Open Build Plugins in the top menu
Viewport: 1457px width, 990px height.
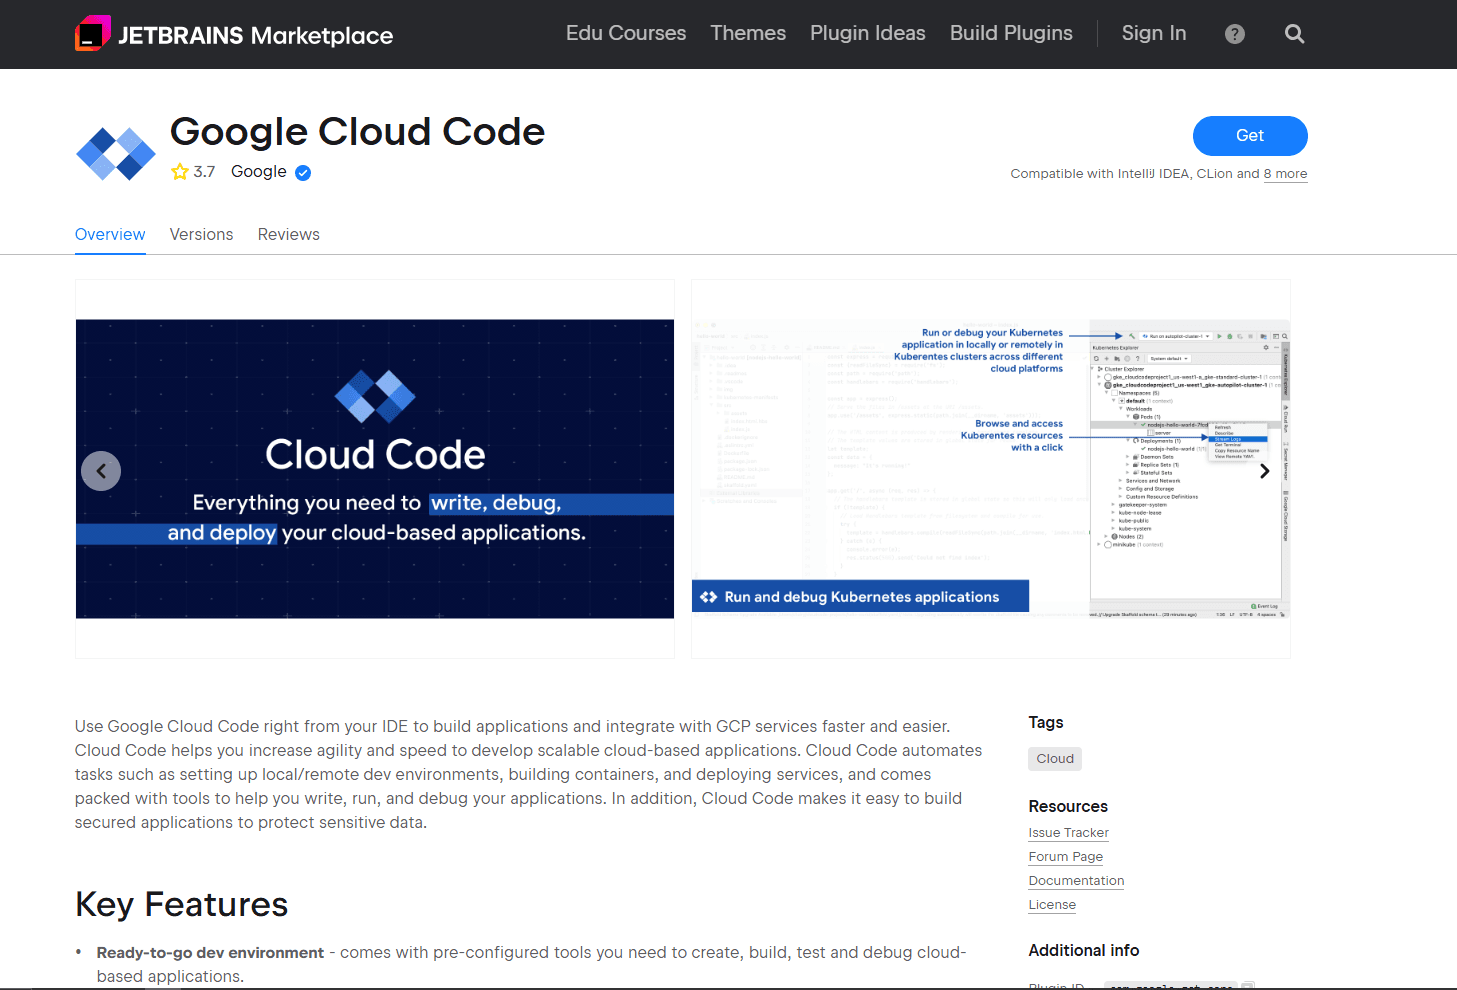click(x=1011, y=33)
